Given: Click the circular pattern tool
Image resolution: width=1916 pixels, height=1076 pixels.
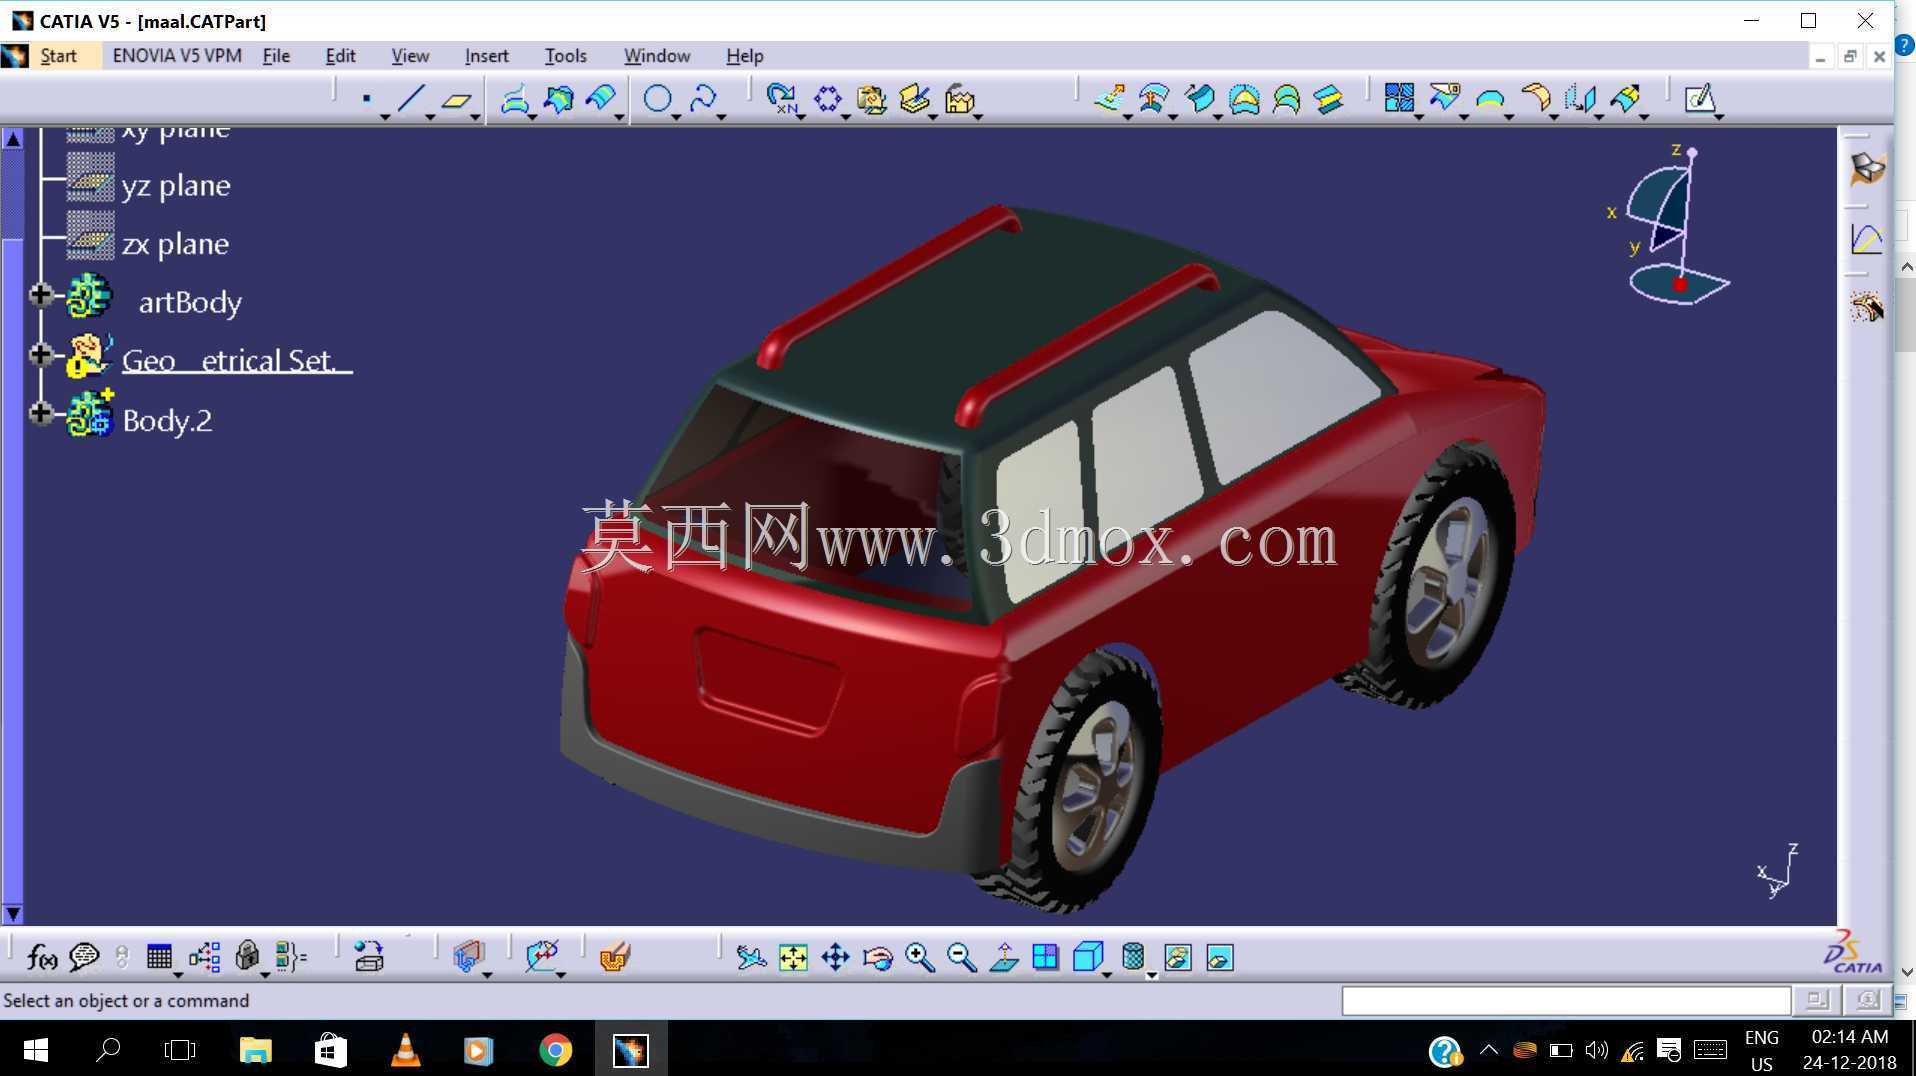Looking at the screenshot, I should click(x=827, y=99).
